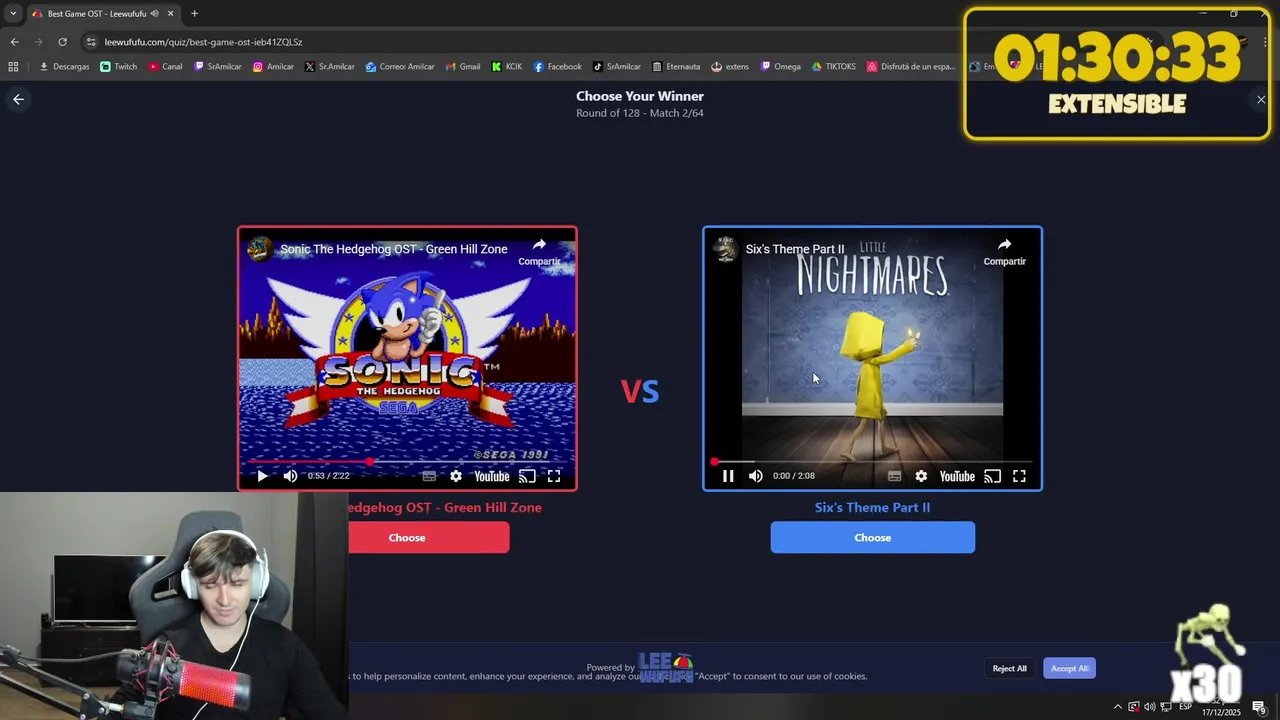This screenshot has width=1280, height=720.
Task: Open the Eternauta bookmark
Action: point(676,67)
